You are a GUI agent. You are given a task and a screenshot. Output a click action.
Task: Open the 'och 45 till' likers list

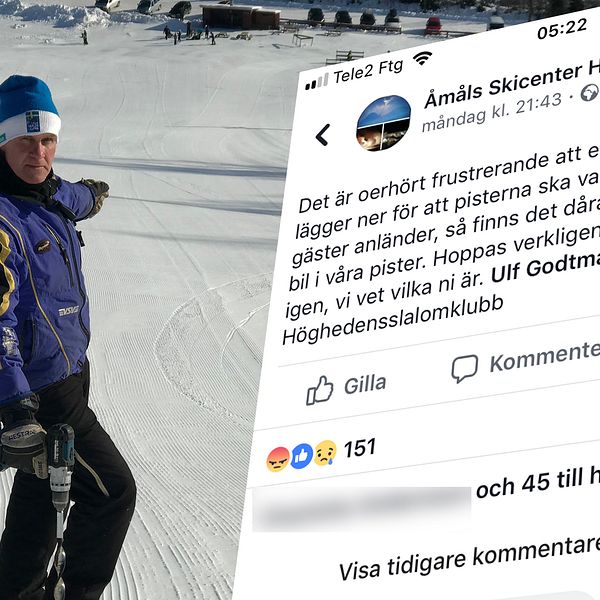[x=538, y=483]
